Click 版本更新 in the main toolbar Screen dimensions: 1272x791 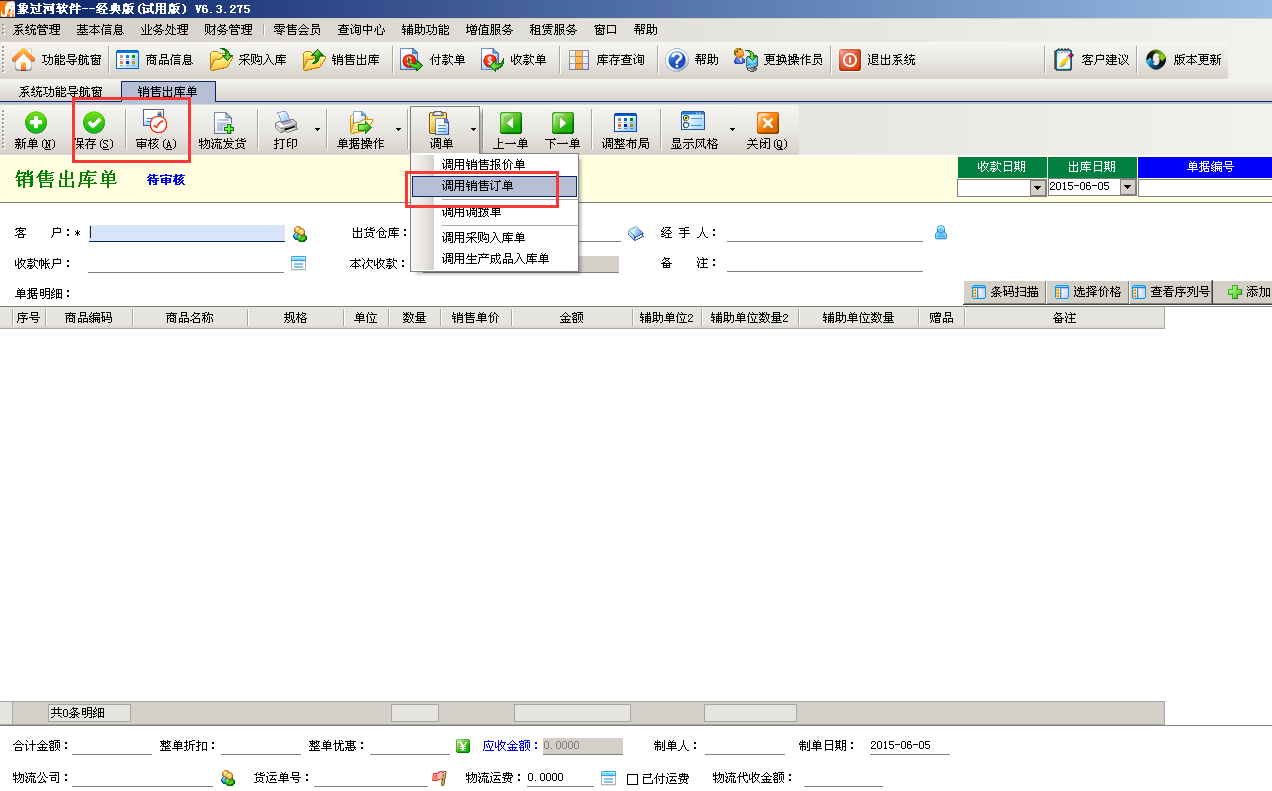point(1184,60)
